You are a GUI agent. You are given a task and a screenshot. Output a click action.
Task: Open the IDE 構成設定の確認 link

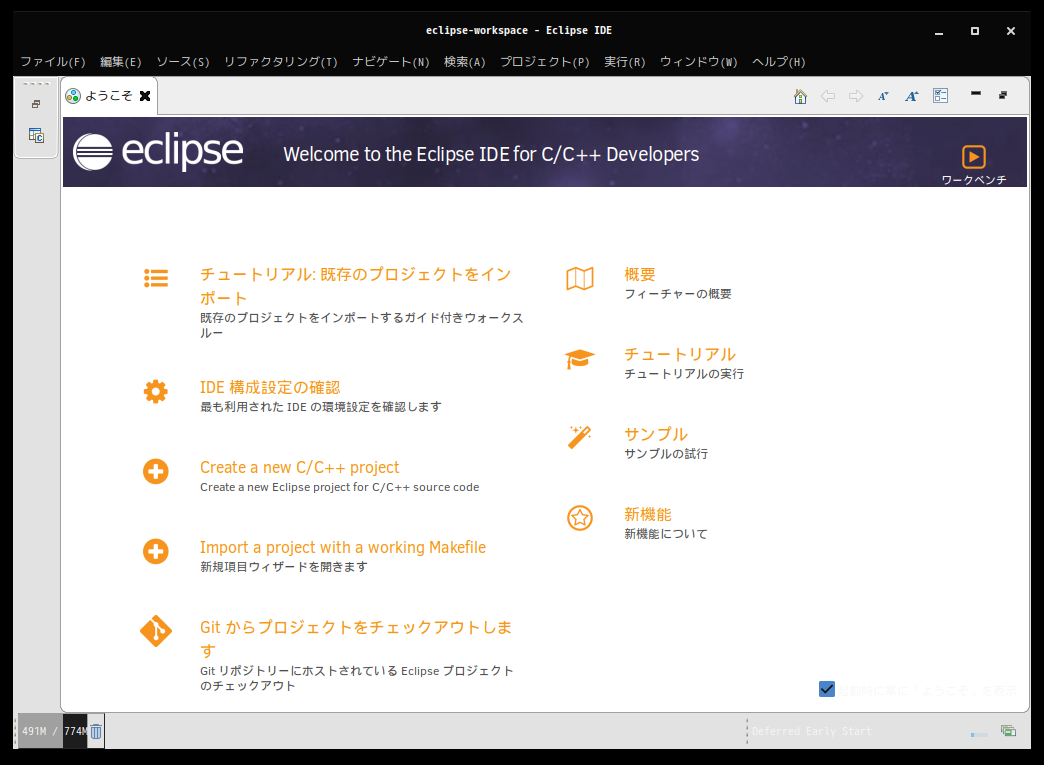(x=270, y=387)
